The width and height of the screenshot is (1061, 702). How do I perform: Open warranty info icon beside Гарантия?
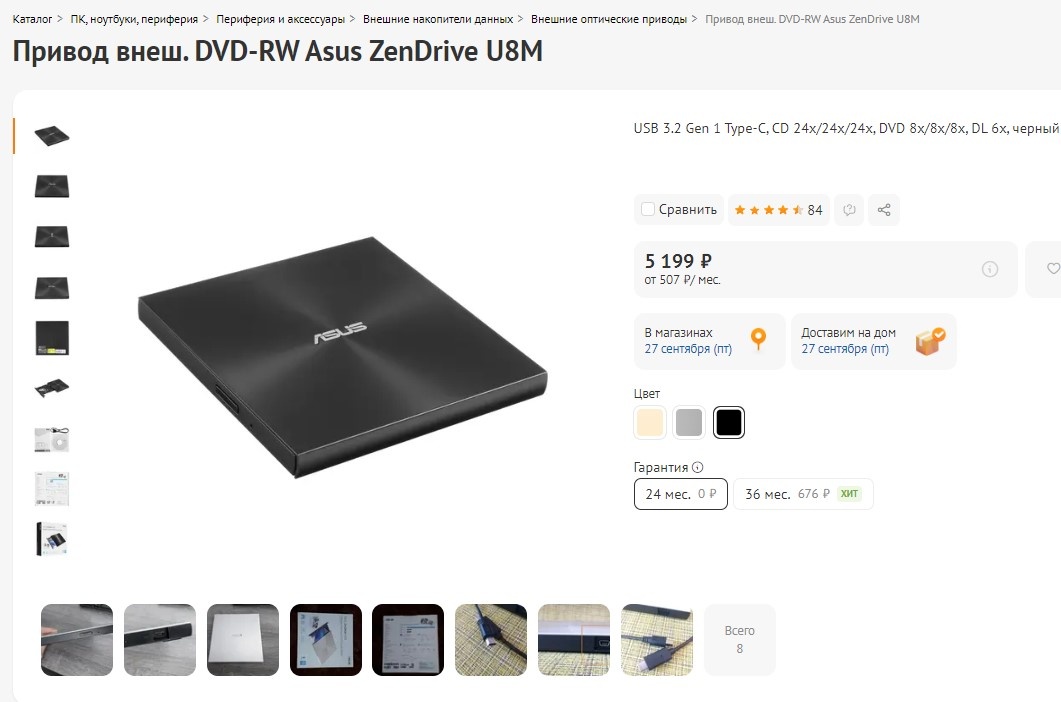pyautogui.click(x=698, y=467)
